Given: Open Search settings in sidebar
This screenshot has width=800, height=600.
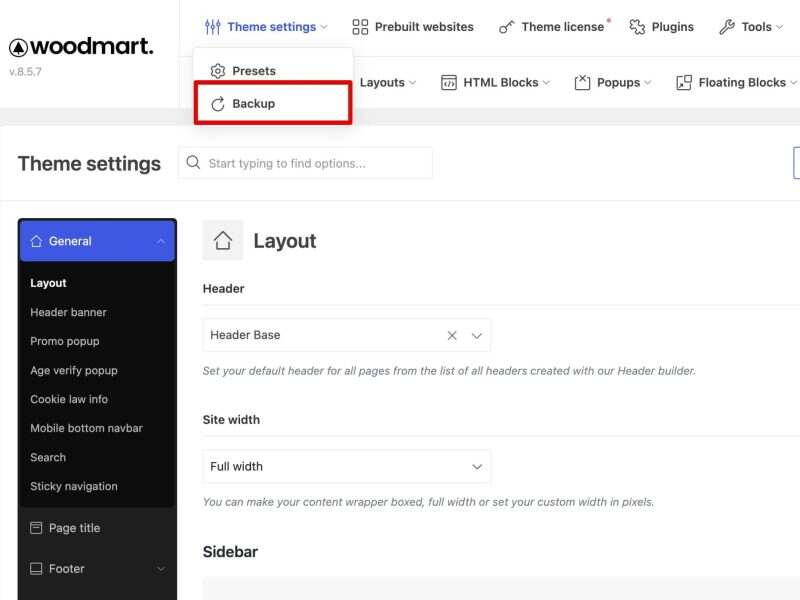Looking at the screenshot, I should [x=48, y=457].
